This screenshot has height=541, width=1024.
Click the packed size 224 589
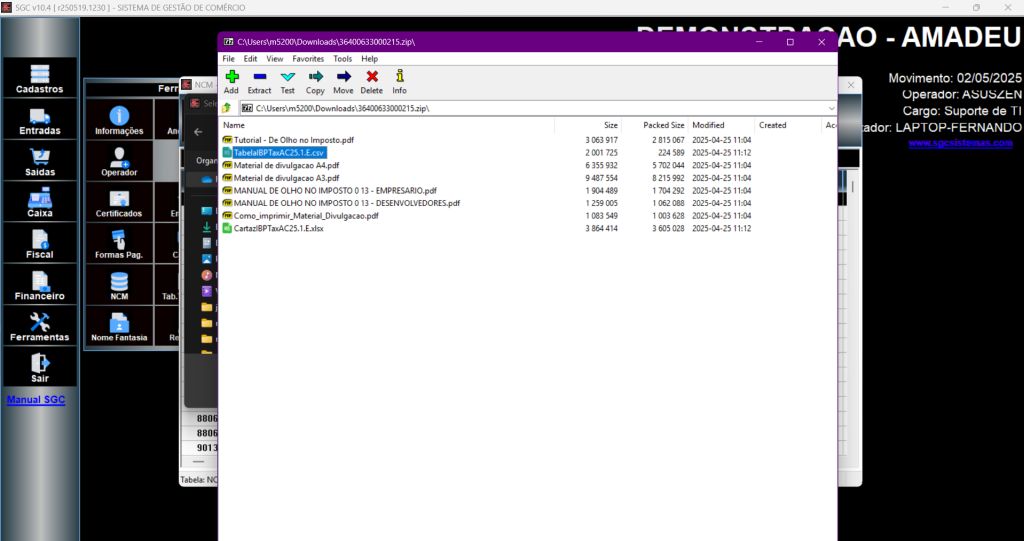point(671,152)
